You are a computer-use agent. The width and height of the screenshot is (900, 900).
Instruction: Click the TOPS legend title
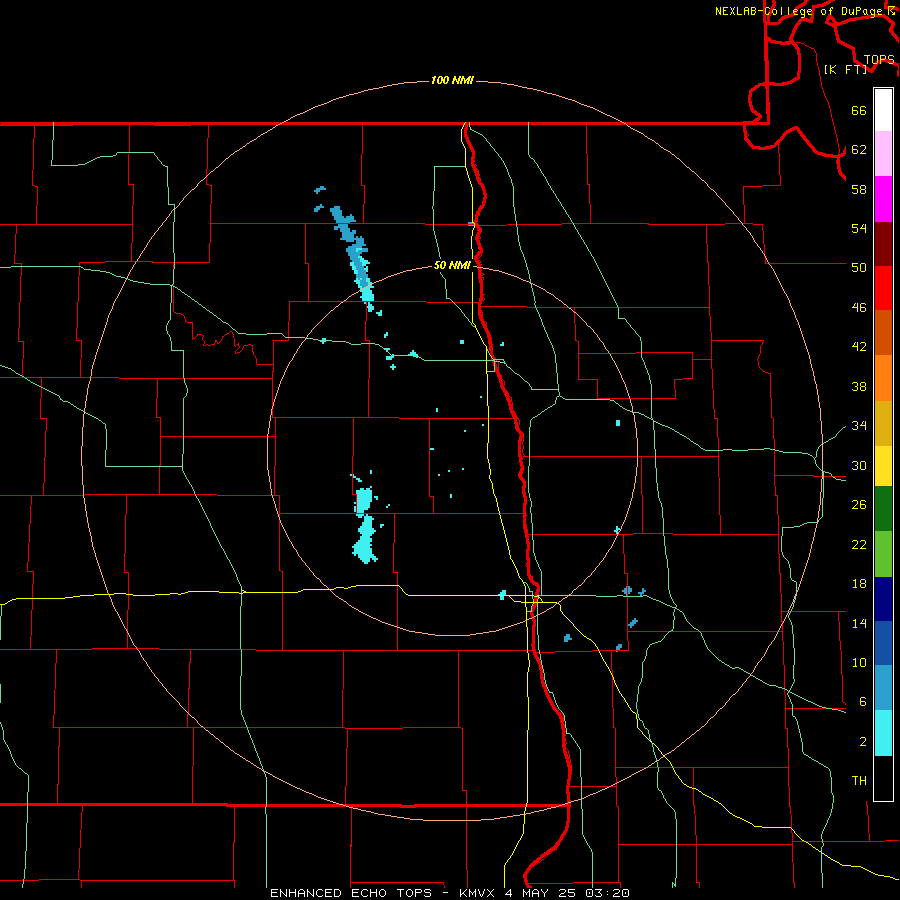(x=879, y=59)
